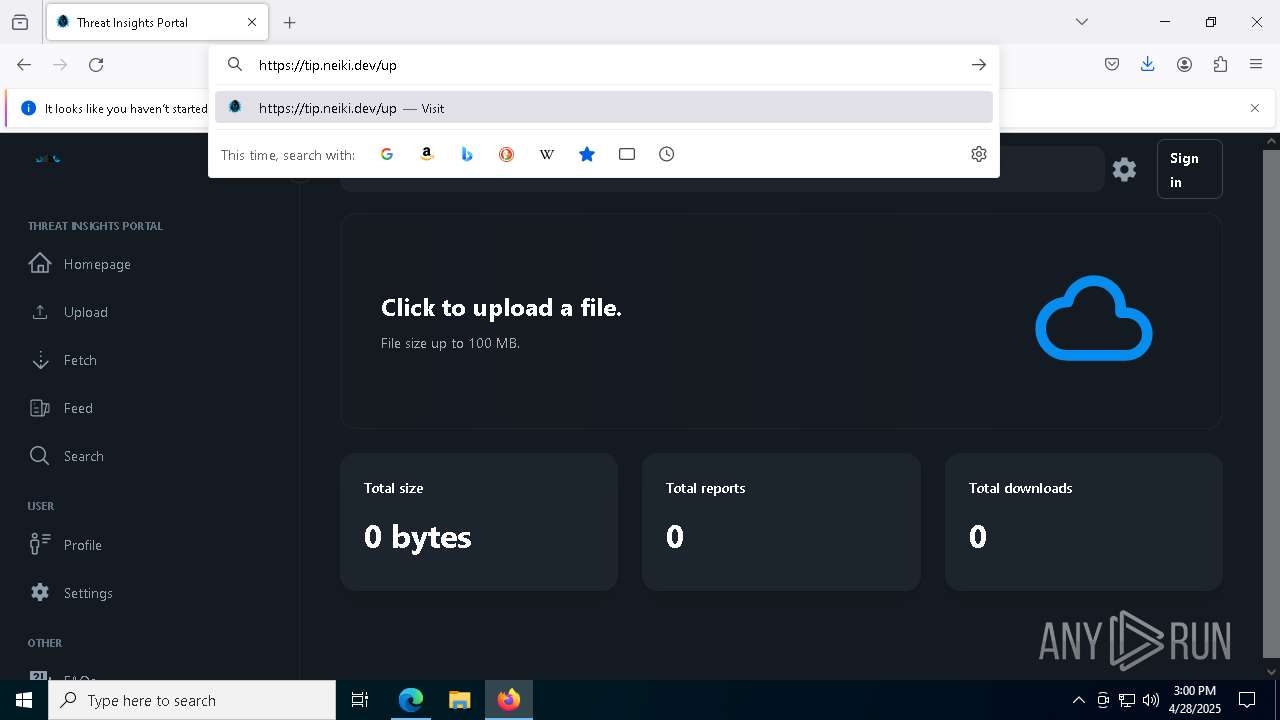1280x720 pixels.
Task: Click the taskbar search box
Action: point(192,700)
